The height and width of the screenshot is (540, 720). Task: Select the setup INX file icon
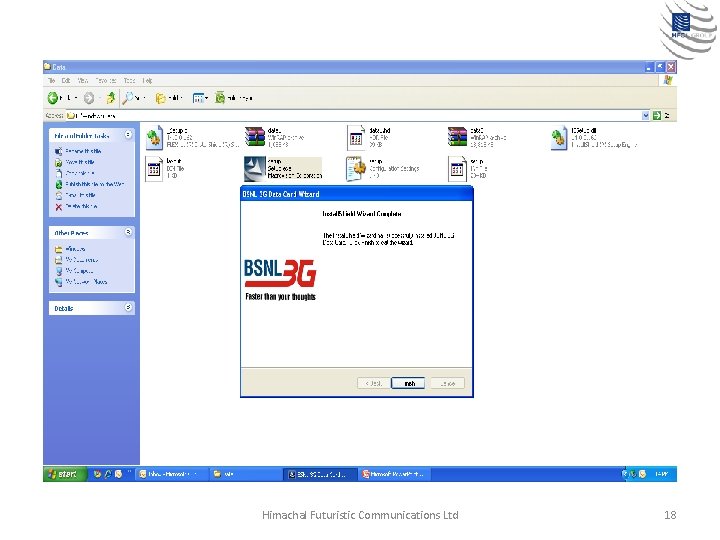click(x=457, y=169)
